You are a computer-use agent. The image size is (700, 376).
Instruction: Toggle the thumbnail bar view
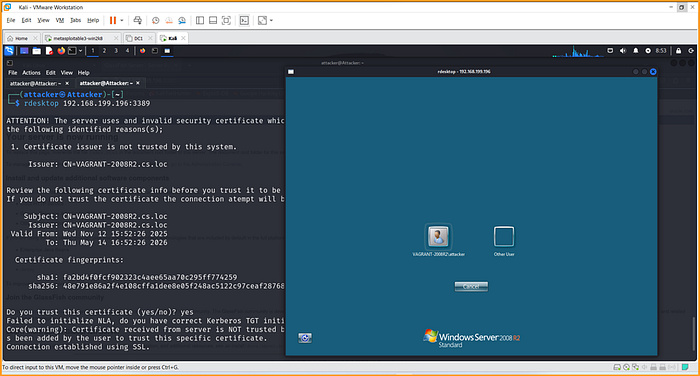213,21
